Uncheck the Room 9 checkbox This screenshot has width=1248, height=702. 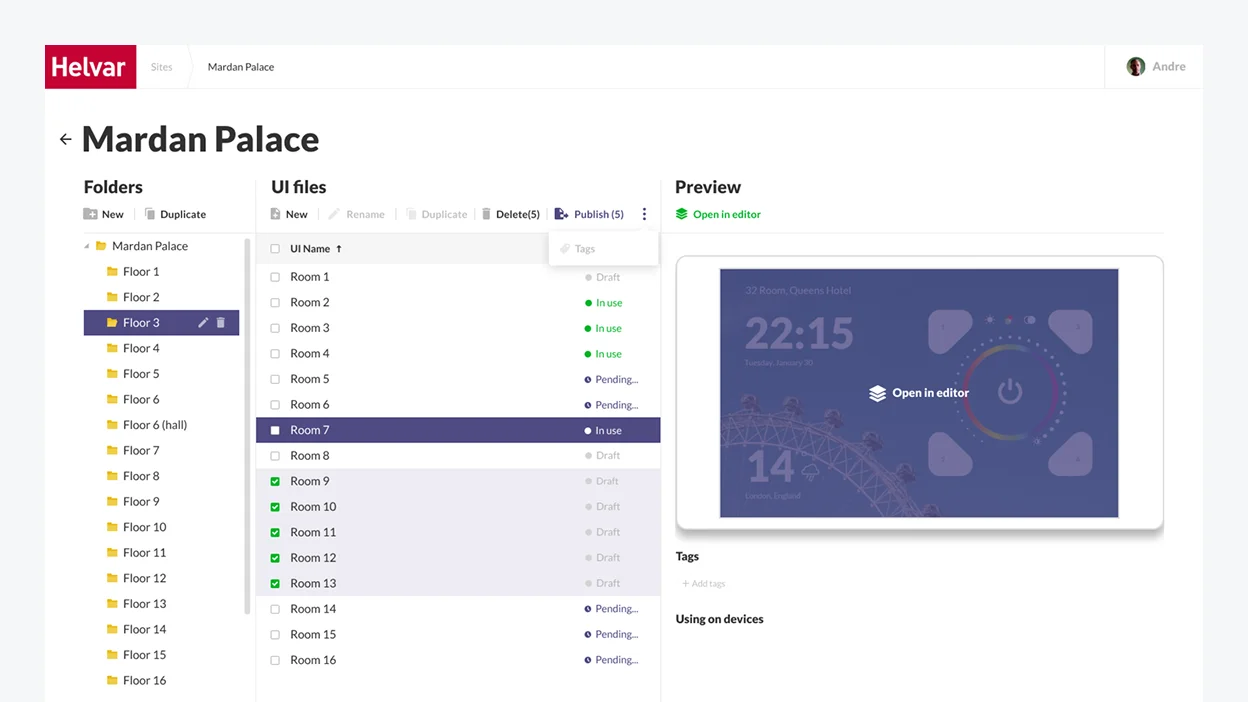pyautogui.click(x=275, y=481)
